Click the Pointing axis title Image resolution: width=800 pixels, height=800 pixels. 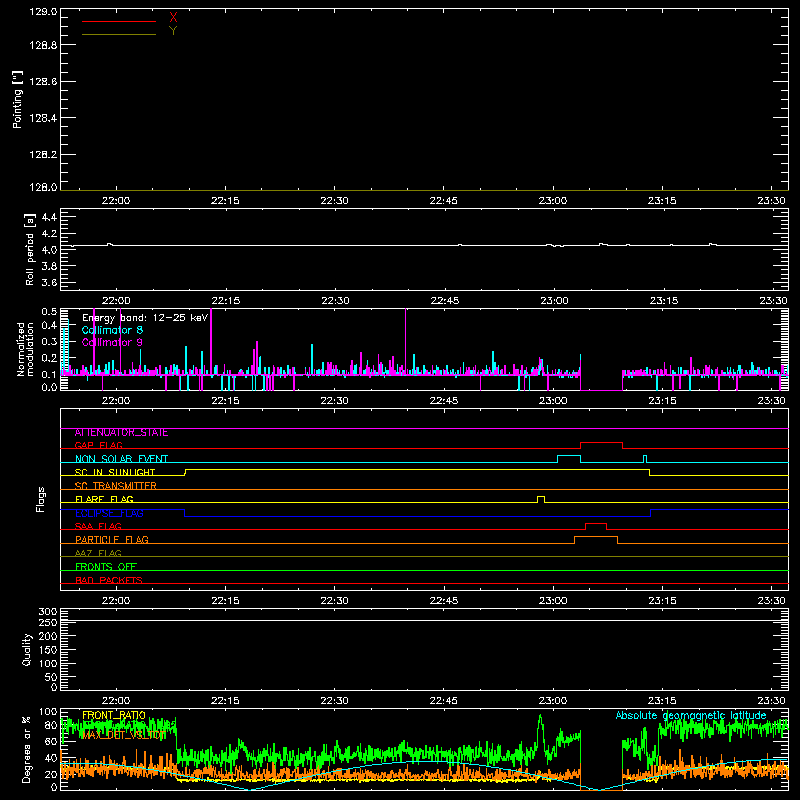18,99
